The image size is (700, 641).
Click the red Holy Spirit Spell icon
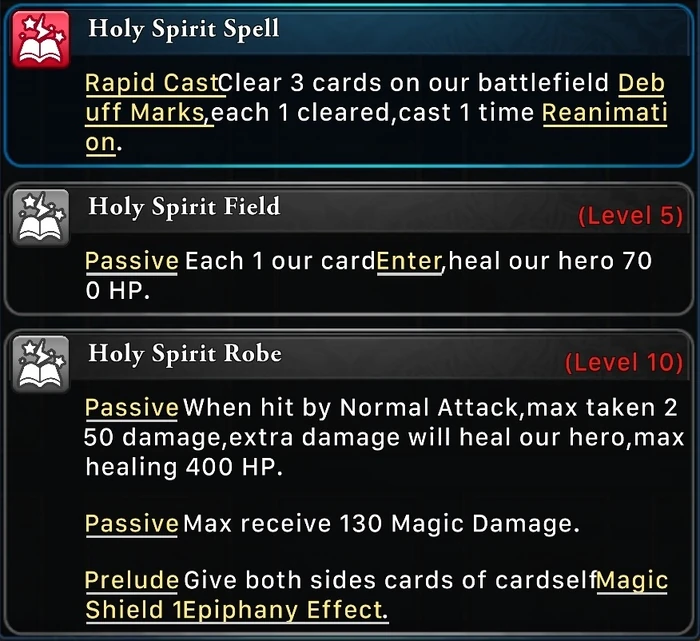click(41, 40)
